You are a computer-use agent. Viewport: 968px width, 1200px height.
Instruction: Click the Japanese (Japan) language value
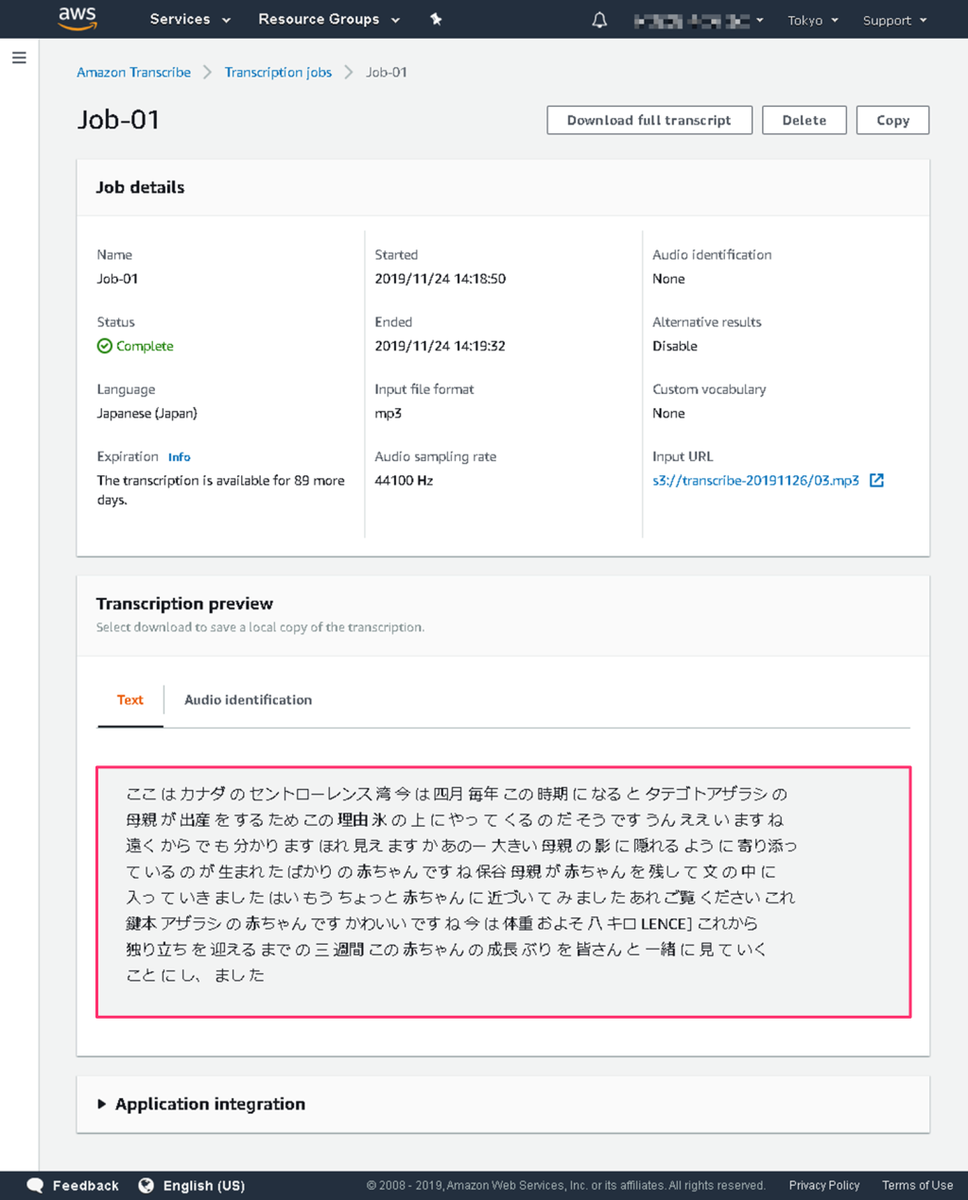click(147, 413)
